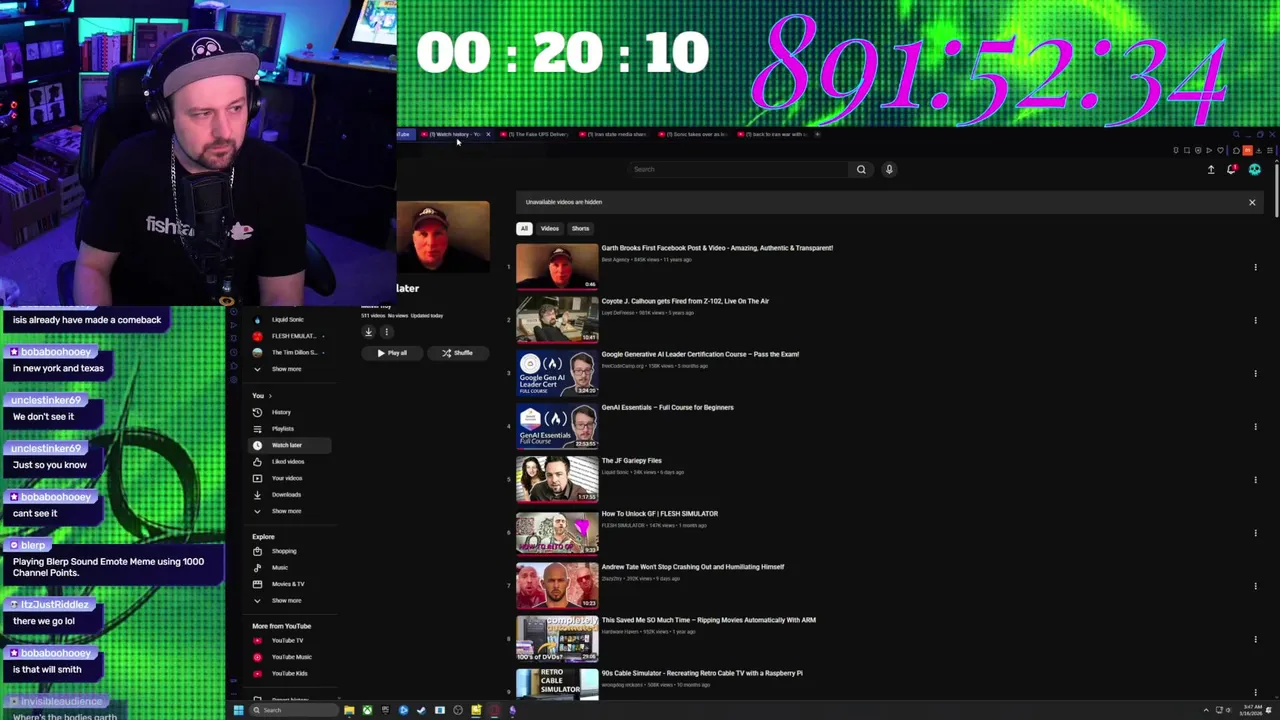Open Garth Brooks First Facebook Post title
Image resolution: width=1280 pixels, height=720 pixels.
(x=717, y=248)
